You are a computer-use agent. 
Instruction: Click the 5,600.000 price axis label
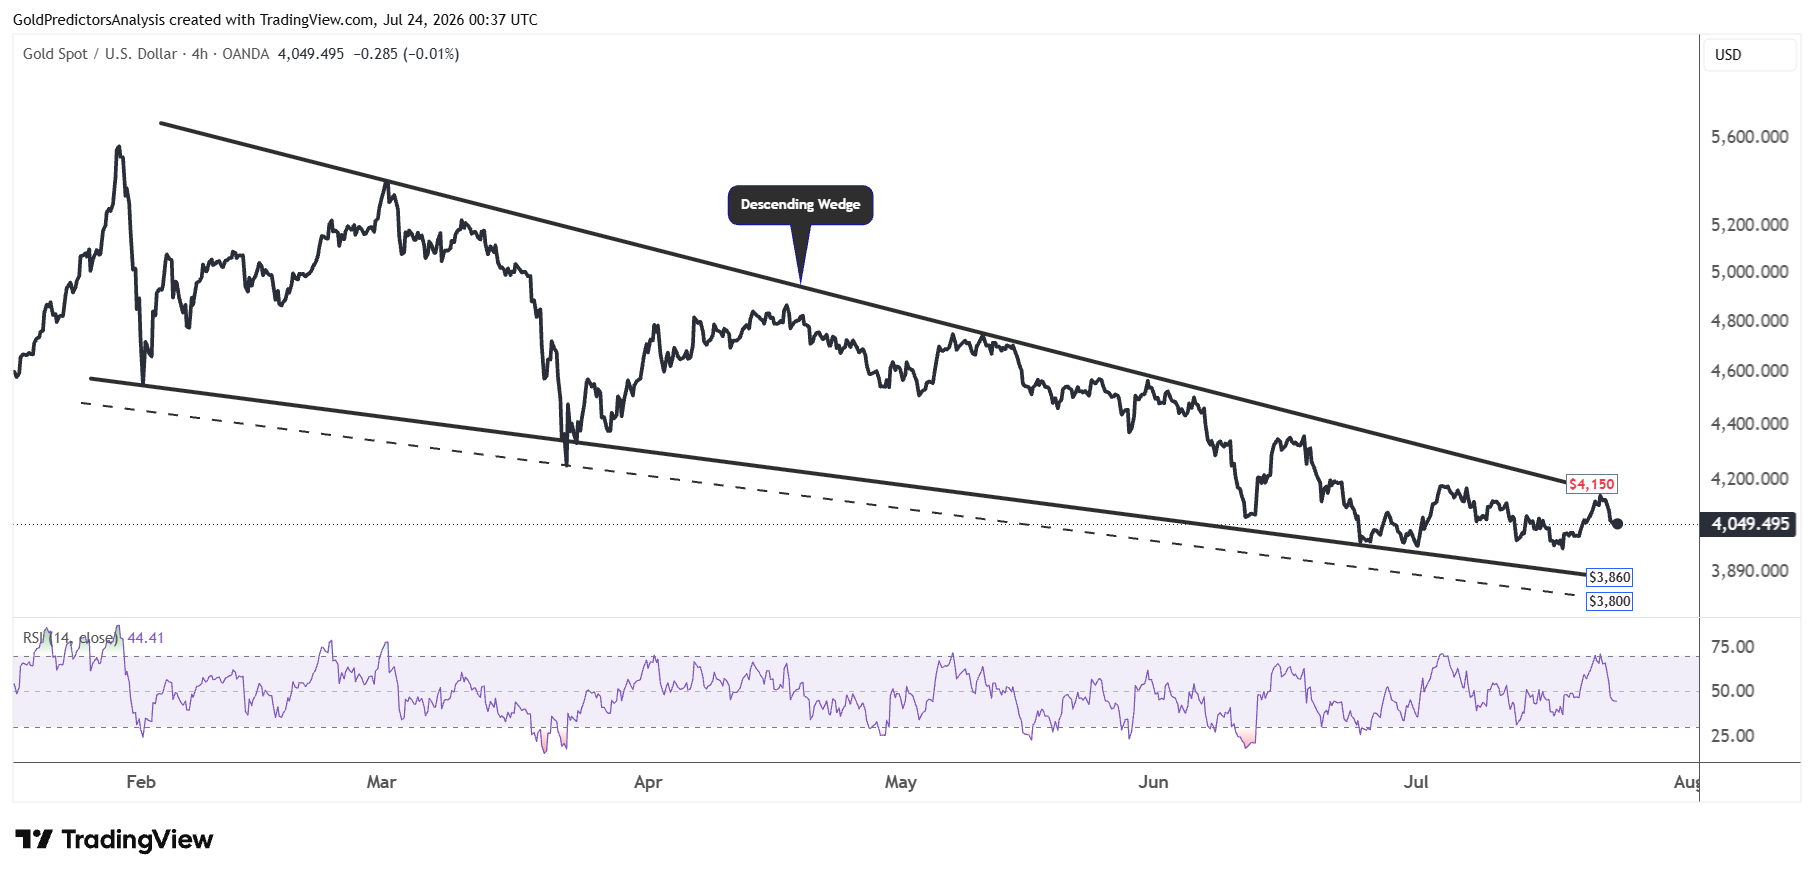(x=1749, y=137)
